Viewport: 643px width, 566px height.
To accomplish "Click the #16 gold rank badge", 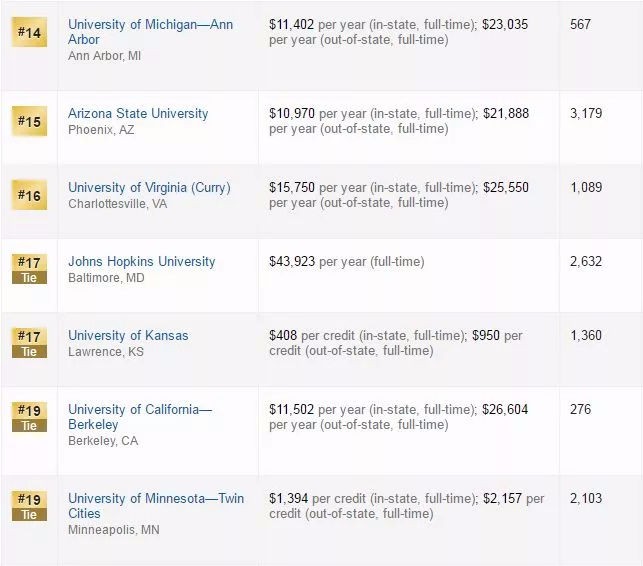I will click(29, 195).
